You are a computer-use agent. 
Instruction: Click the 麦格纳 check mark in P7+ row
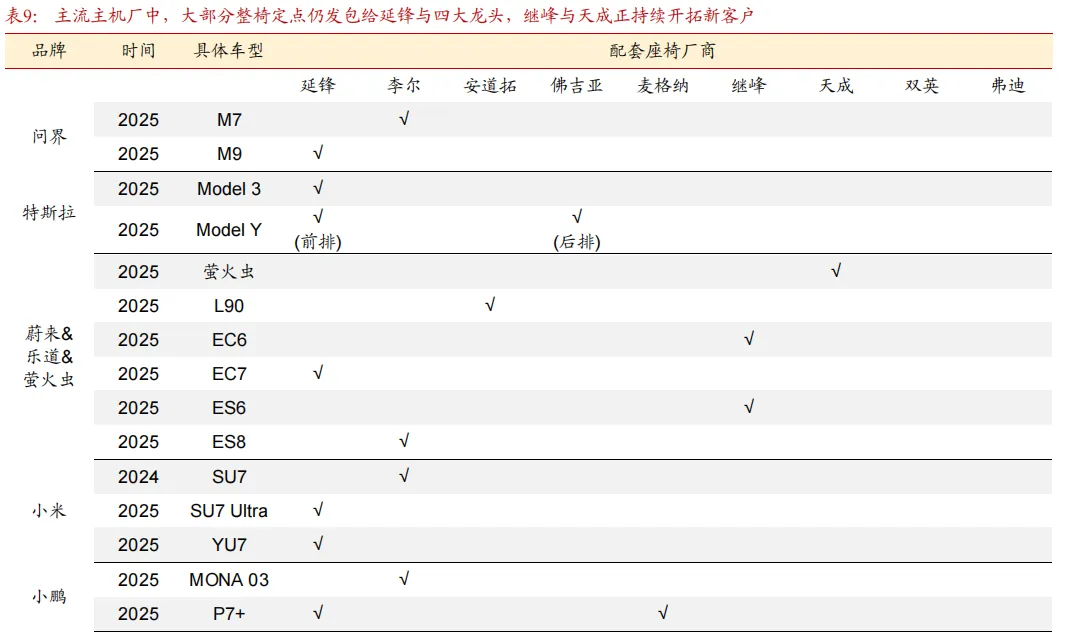click(x=663, y=612)
